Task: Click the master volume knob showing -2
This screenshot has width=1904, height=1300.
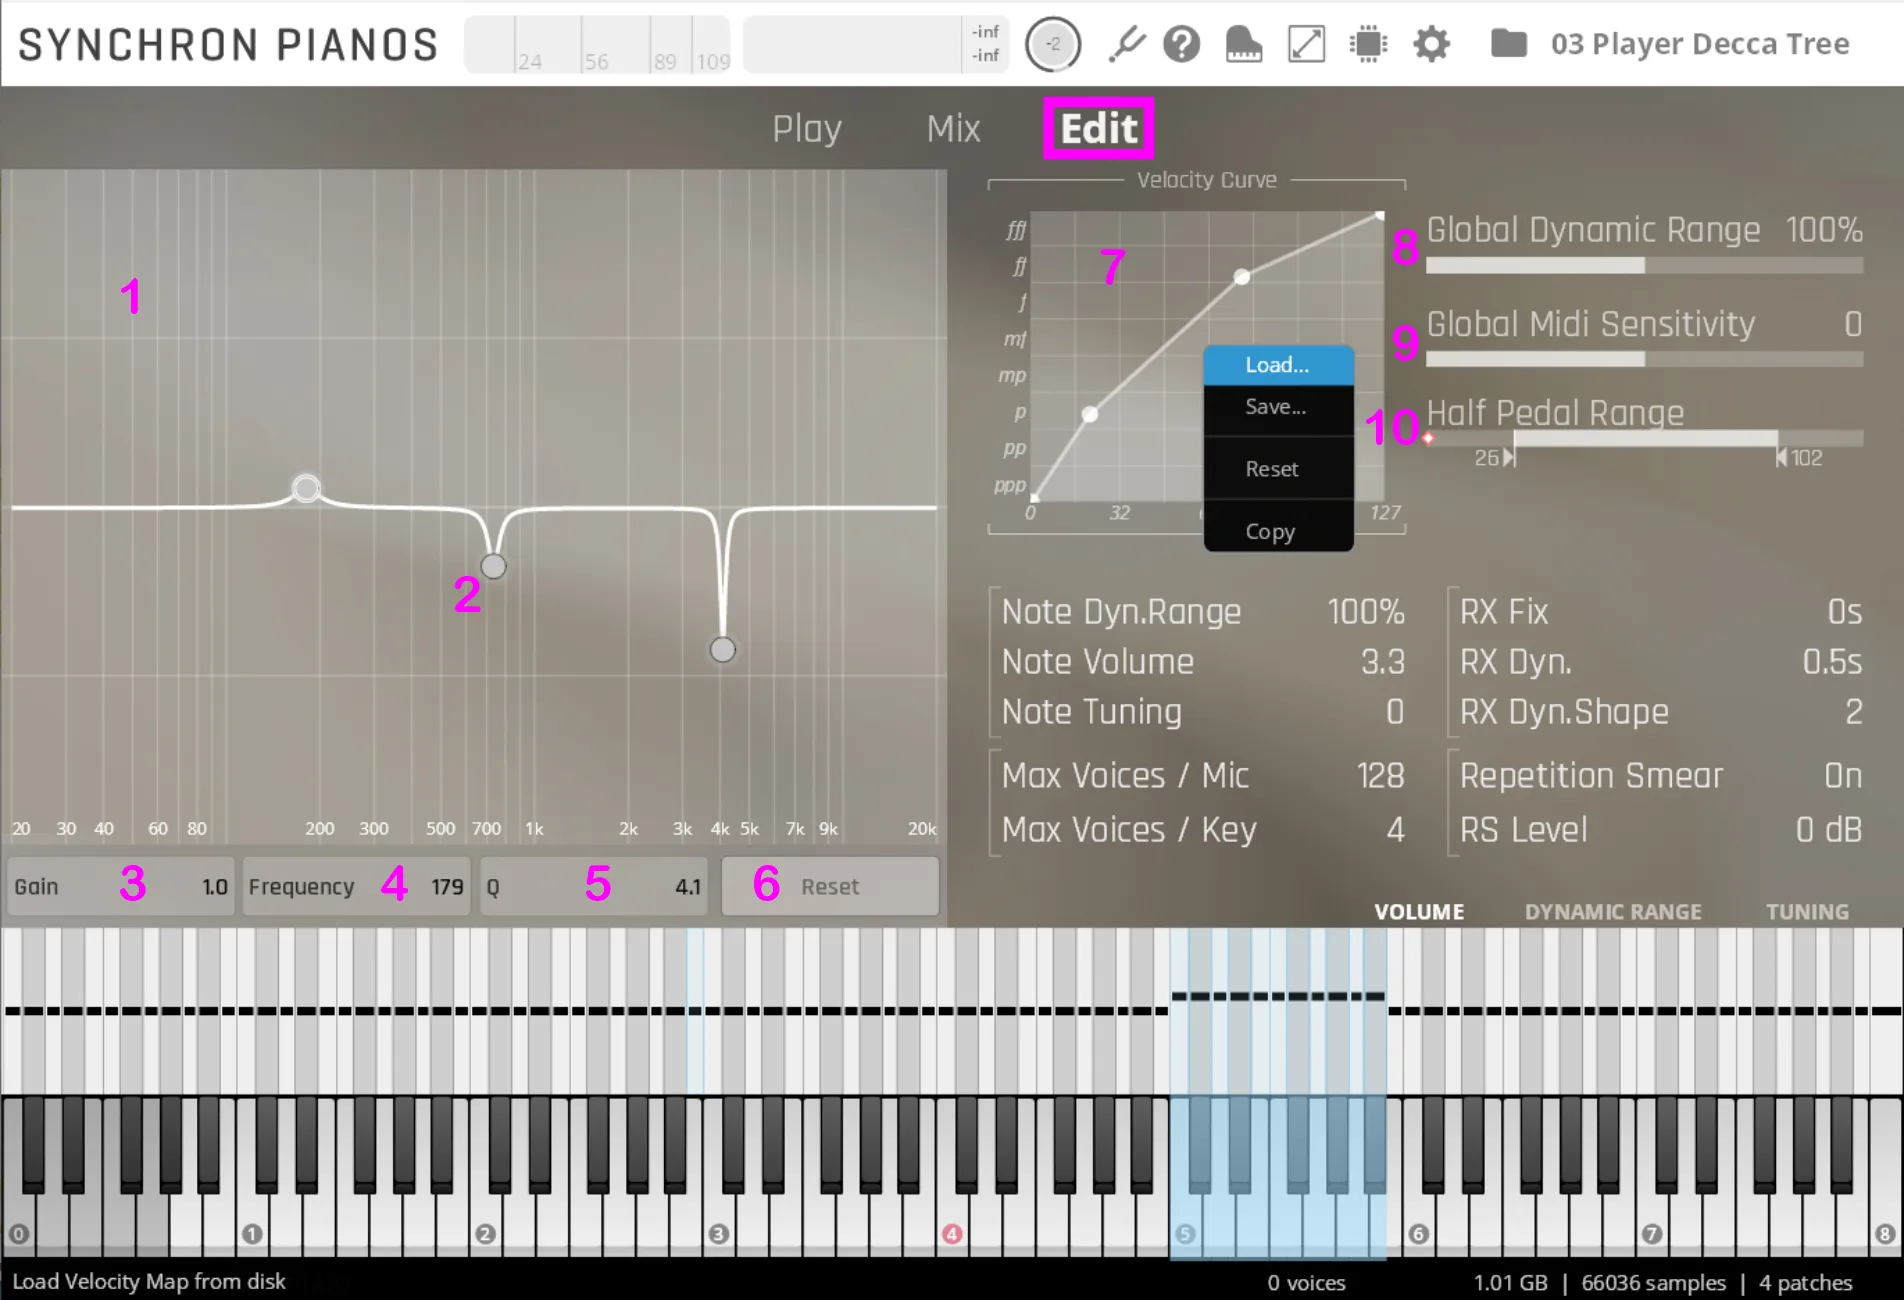Action: coord(1052,44)
